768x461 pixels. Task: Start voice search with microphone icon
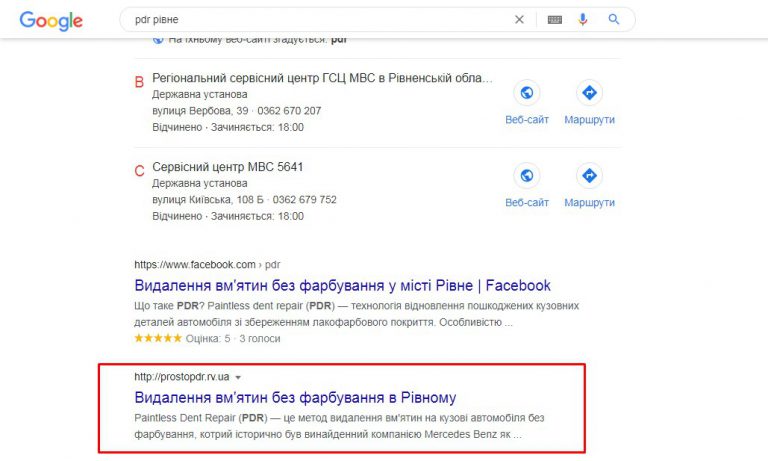[x=582, y=20]
